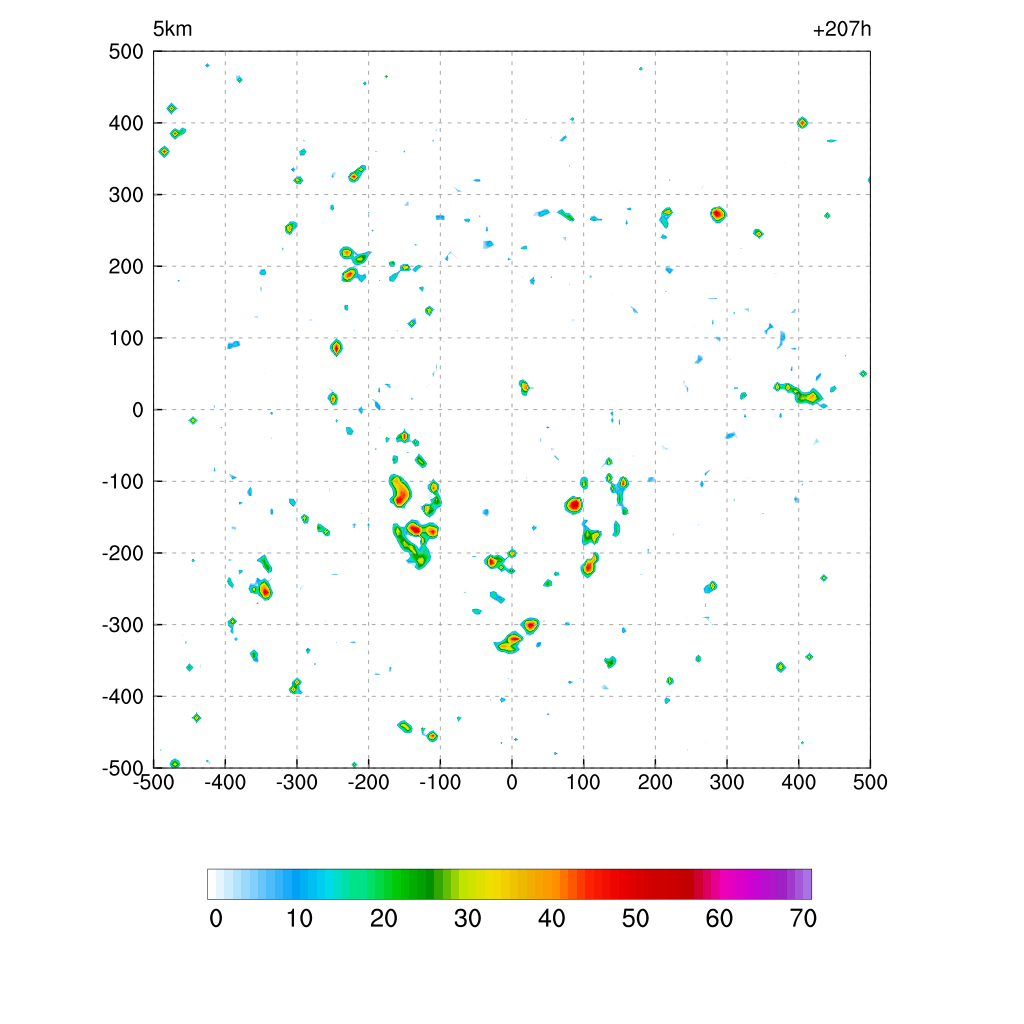Click y-axis tick label -200
Screen dimensions: 1024x1024
click(123, 553)
